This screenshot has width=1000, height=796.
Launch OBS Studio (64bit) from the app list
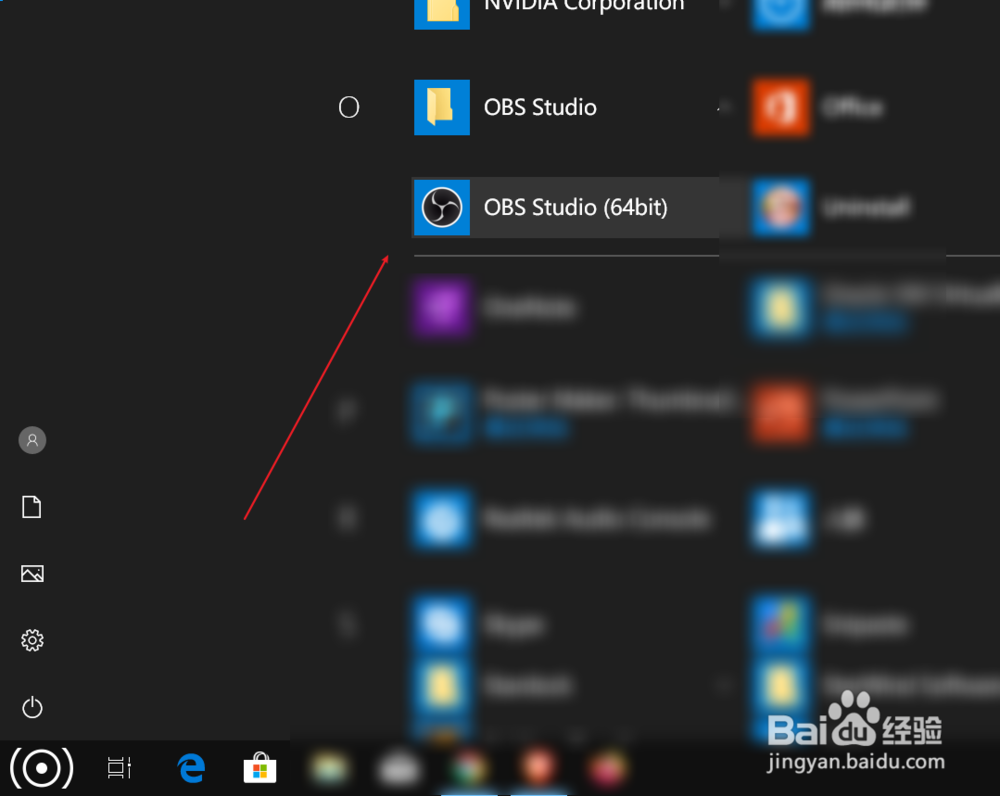[x=566, y=208]
